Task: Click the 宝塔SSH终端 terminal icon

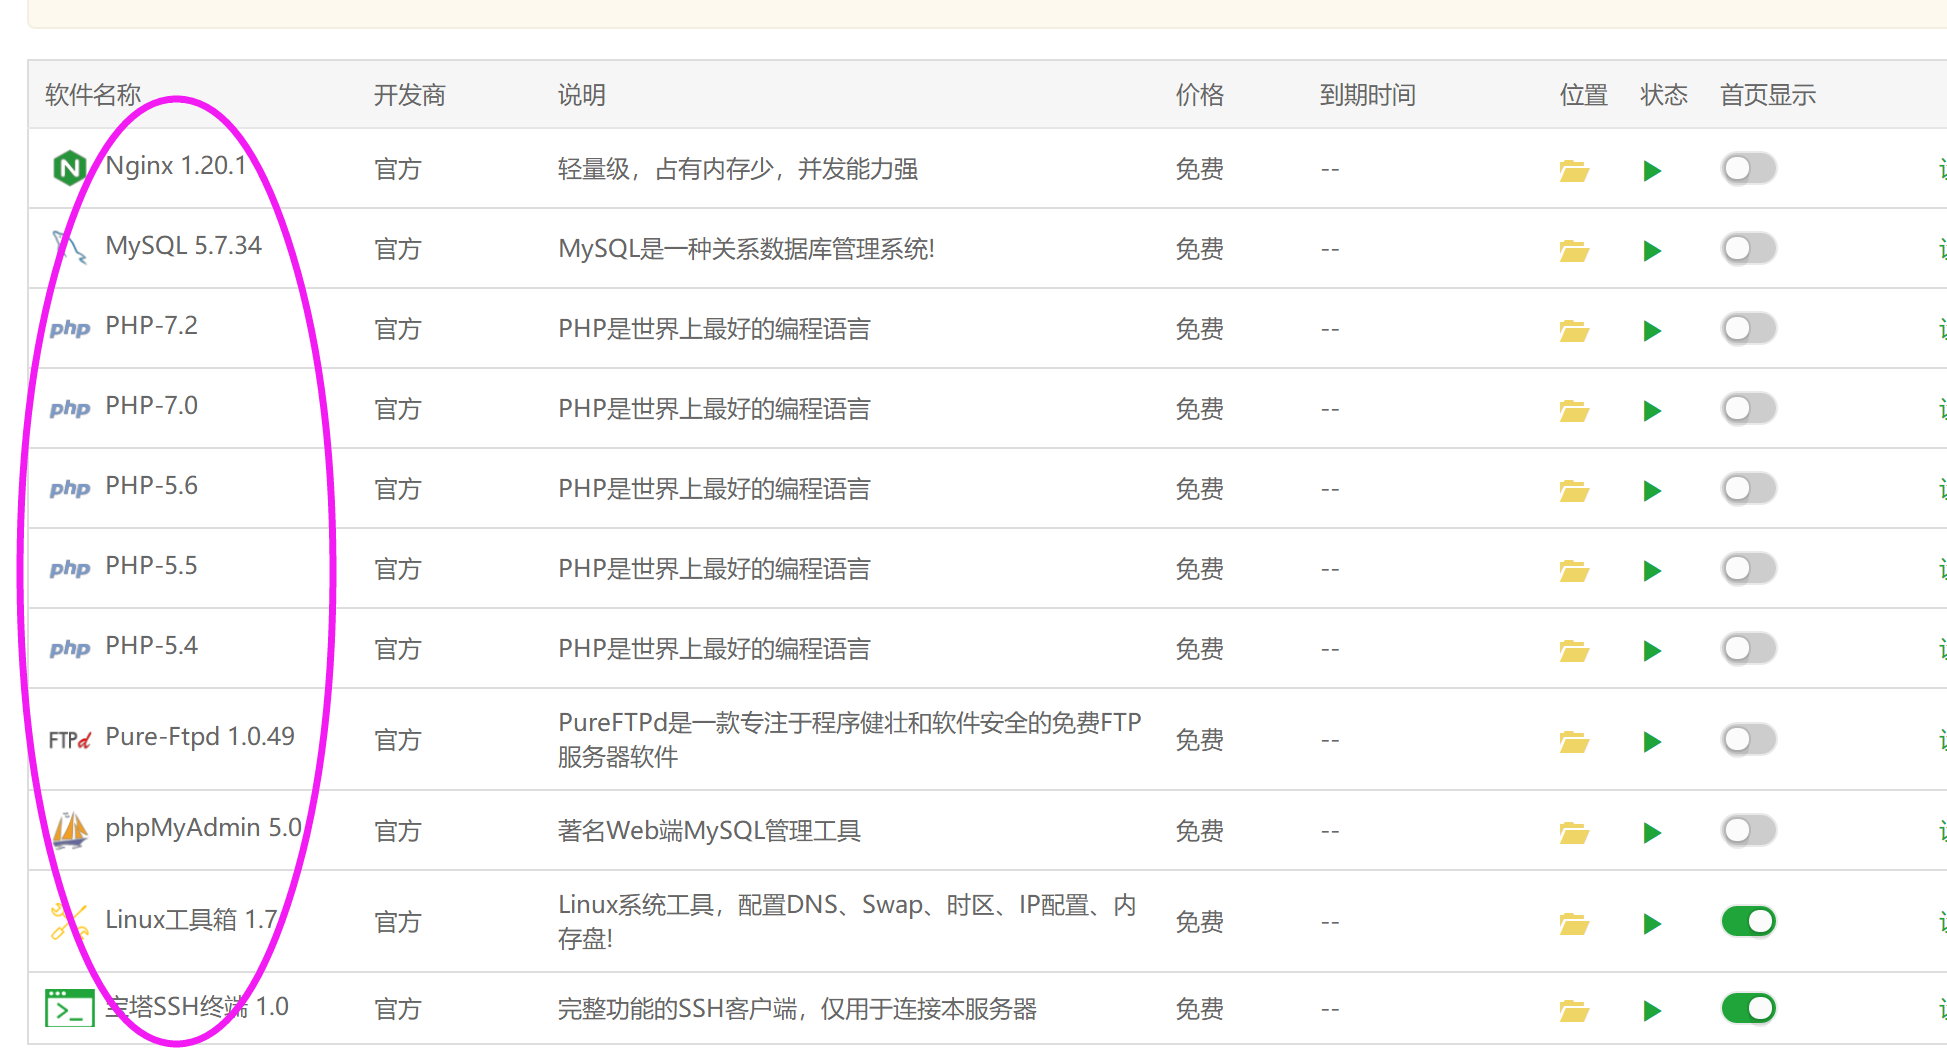Action: pos(68,1008)
